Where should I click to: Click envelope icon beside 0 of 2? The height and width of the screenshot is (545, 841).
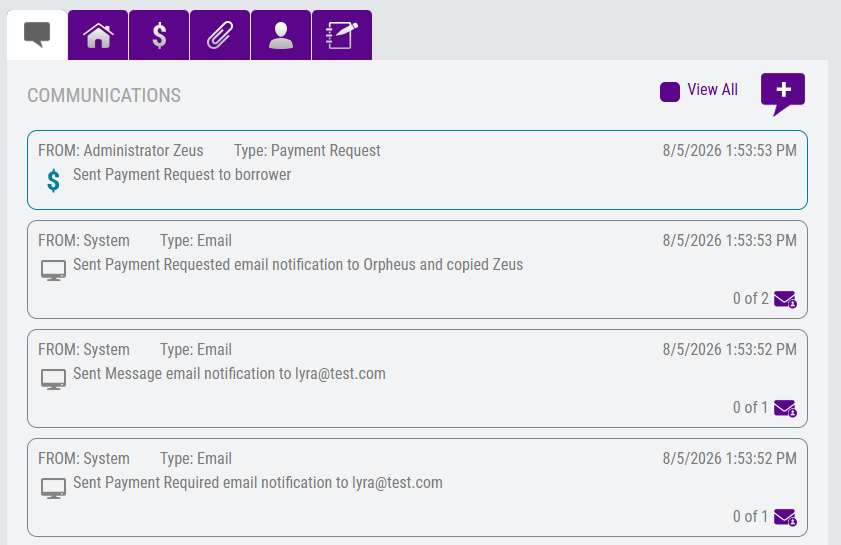click(785, 299)
